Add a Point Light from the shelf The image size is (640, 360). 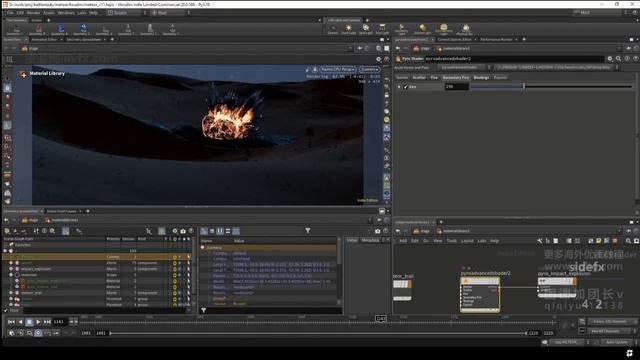tap(349, 29)
